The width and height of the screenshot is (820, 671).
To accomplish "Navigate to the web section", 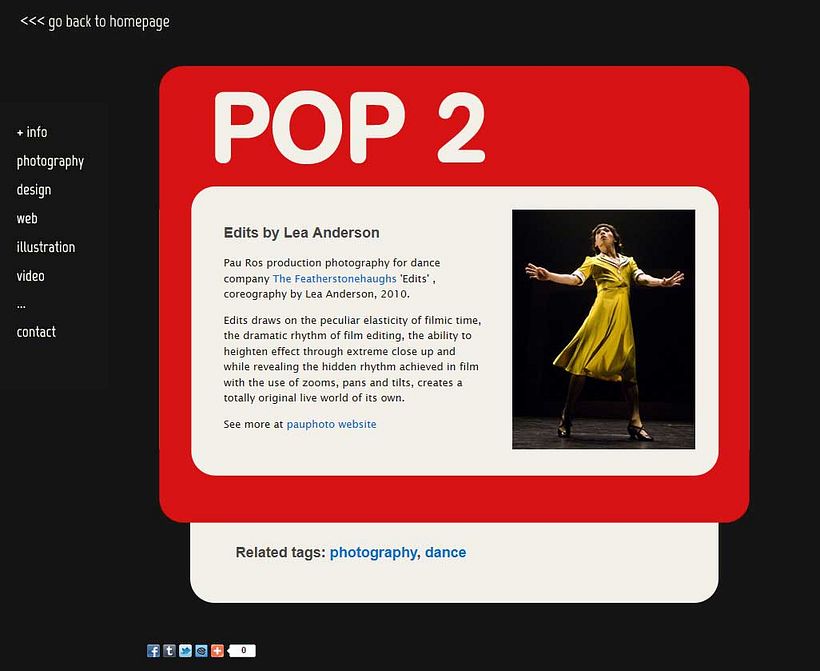I will tap(27, 218).
